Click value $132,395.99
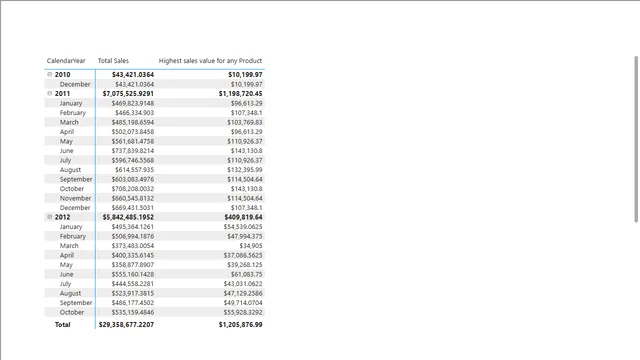640x360 pixels. pos(245,170)
